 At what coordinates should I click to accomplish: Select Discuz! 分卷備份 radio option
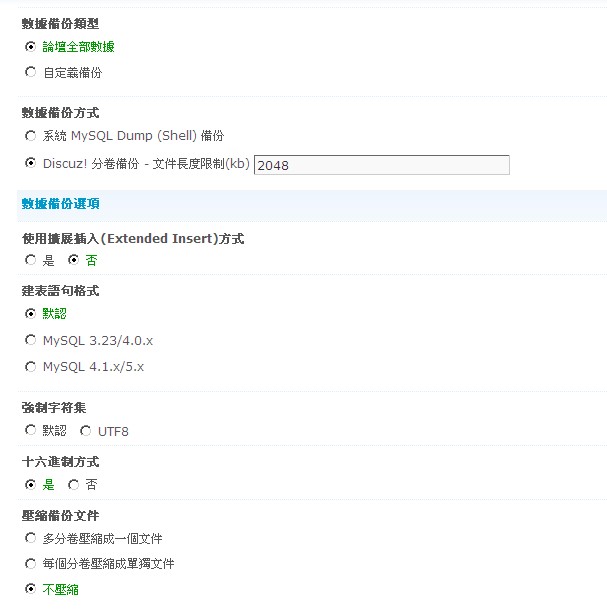[30, 163]
